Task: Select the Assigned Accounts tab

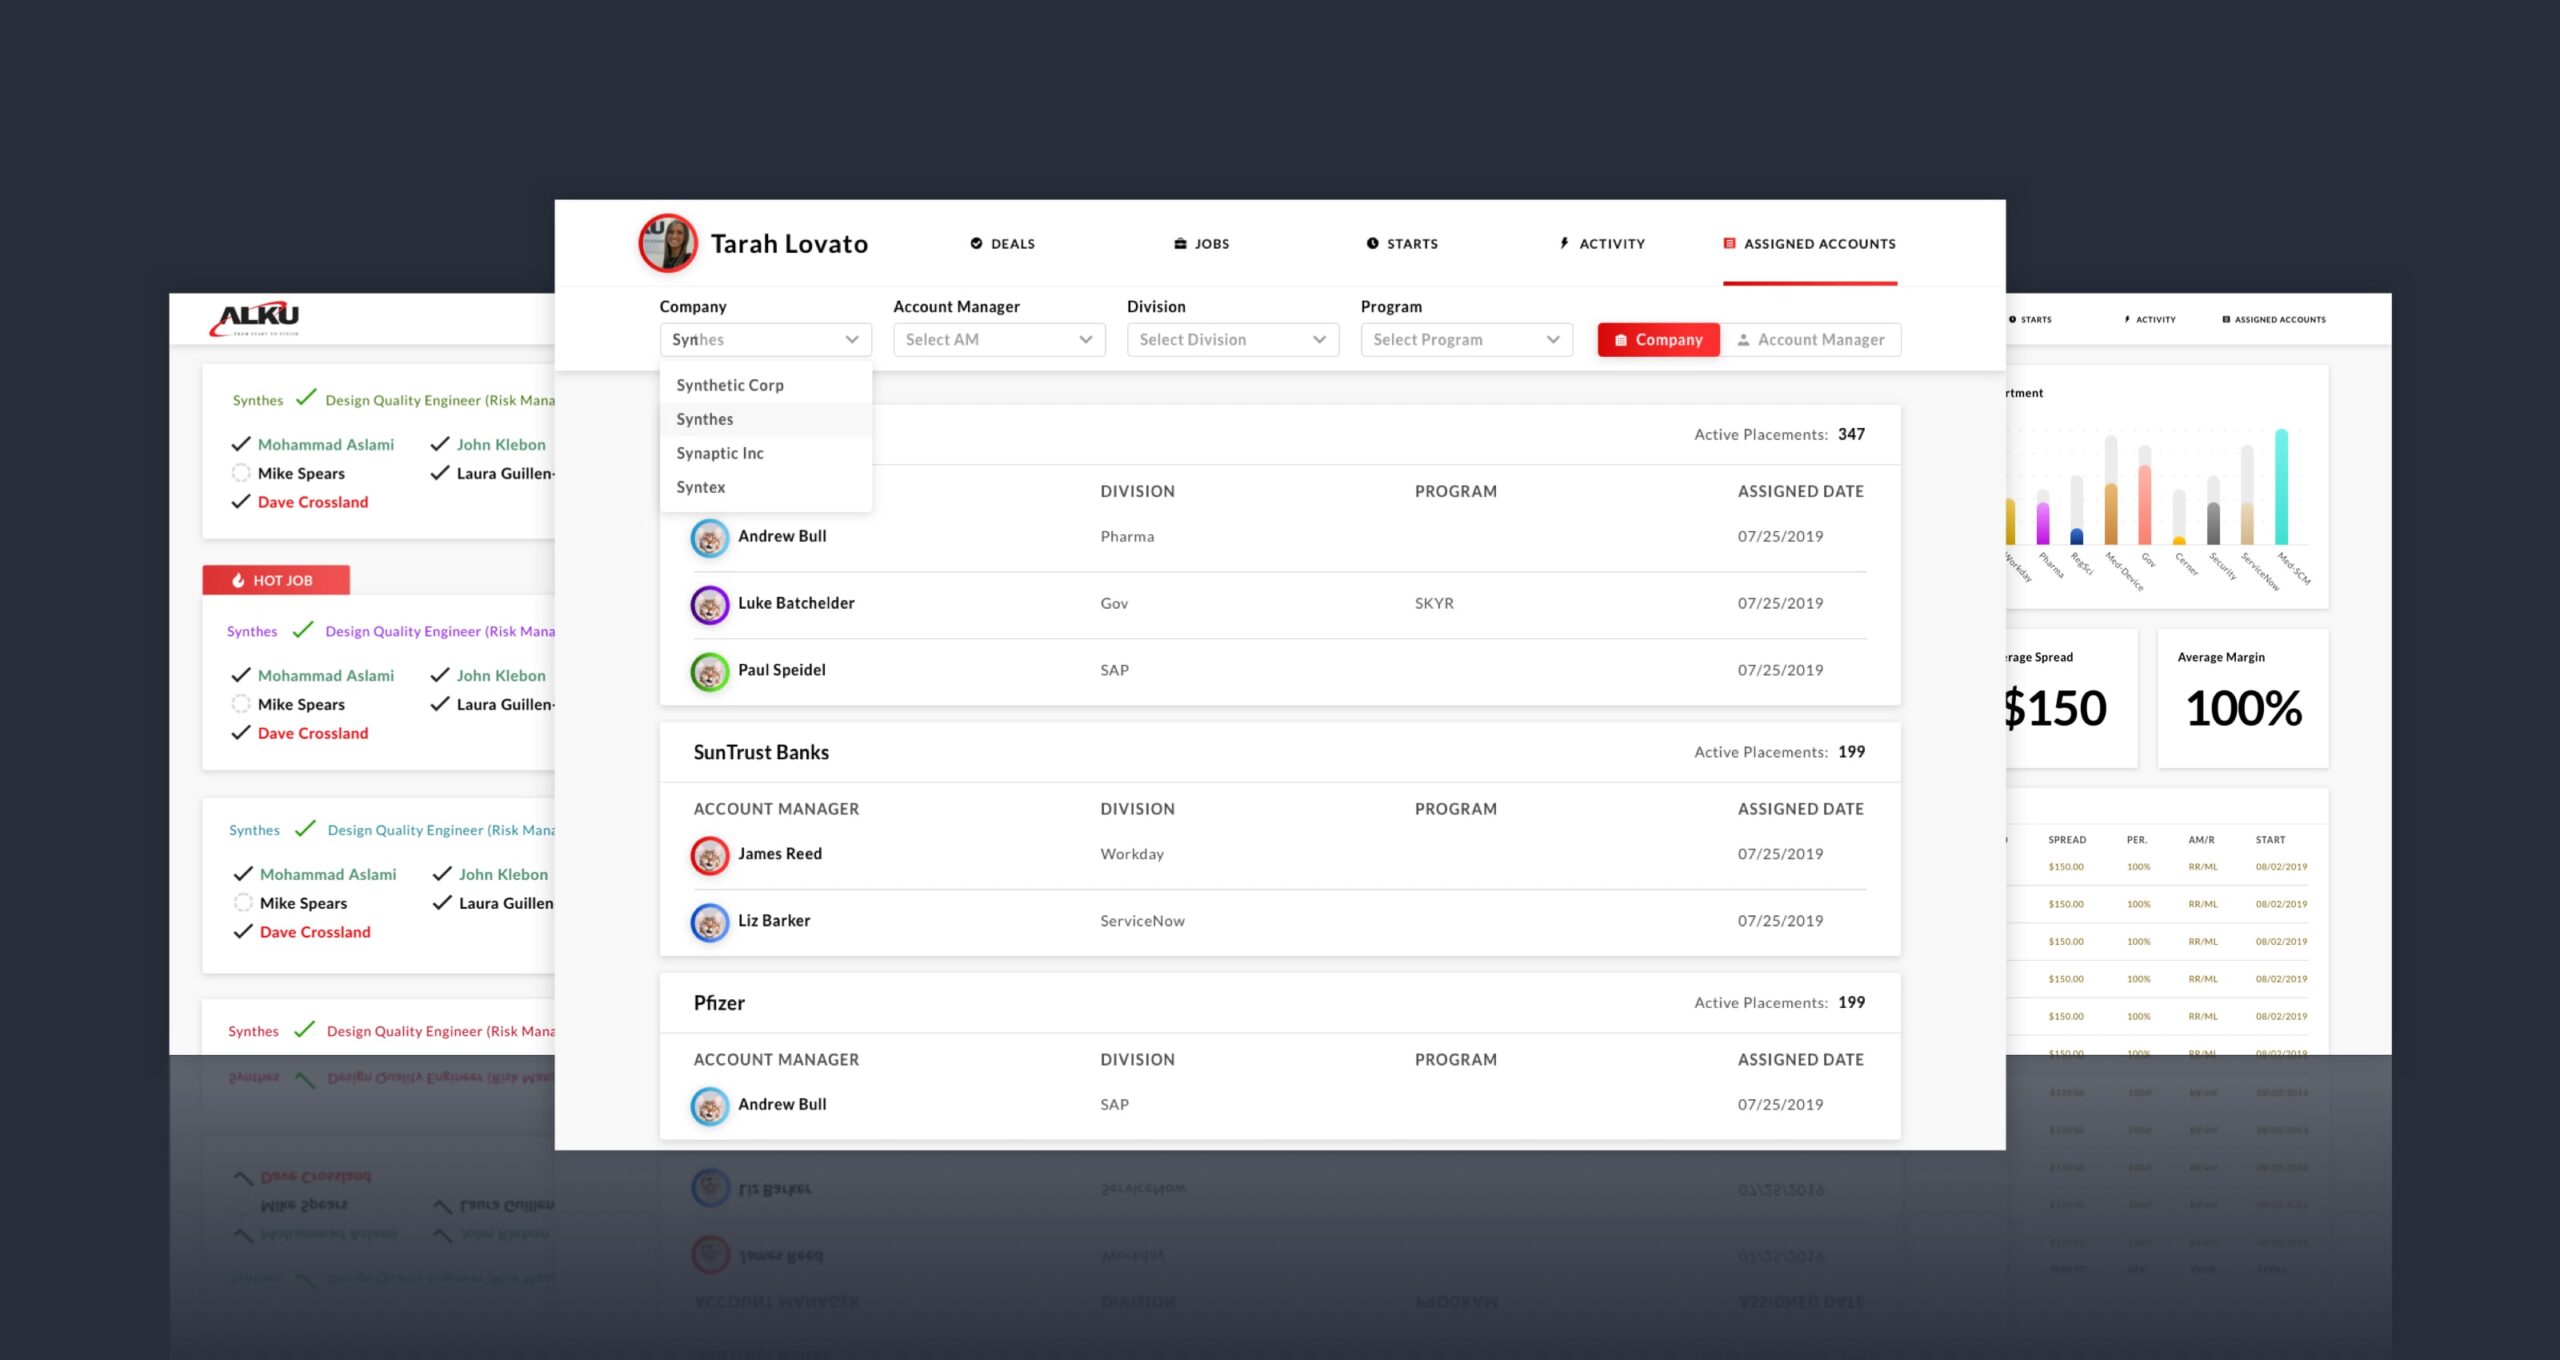Action: 1809,243
